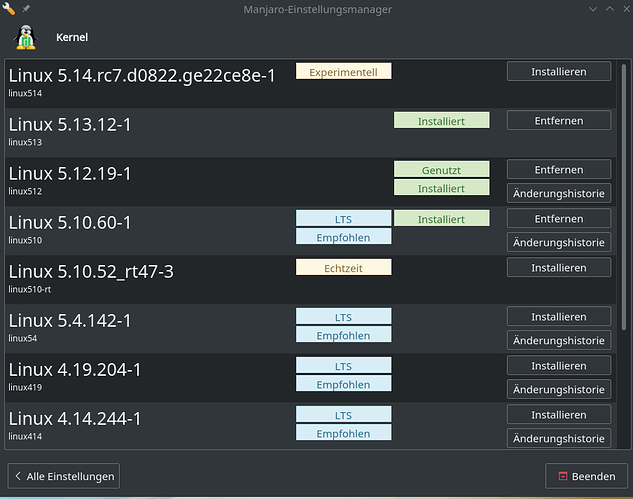The width and height of the screenshot is (633, 499).
Task: Install the Linux 5.4.142-1 kernel
Action: coord(559,317)
